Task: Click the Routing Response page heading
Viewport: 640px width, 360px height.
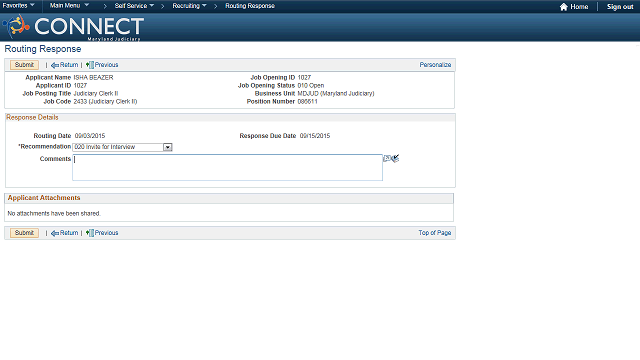Action: 43,49
